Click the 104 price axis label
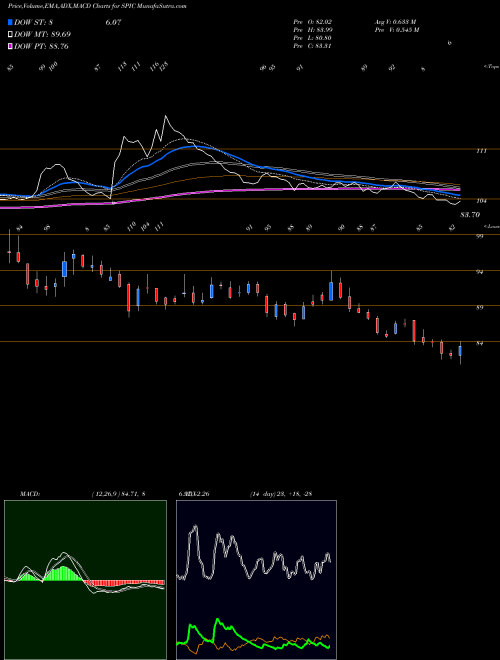The image size is (500, 660). [x=481, y=201]
